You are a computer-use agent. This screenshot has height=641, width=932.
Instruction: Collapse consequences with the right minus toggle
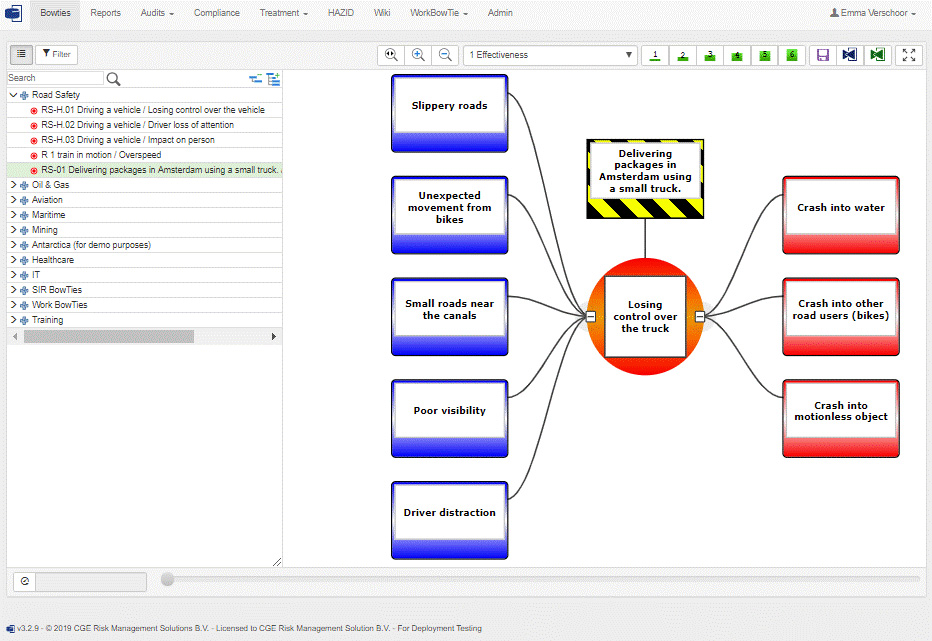(699, 317)
